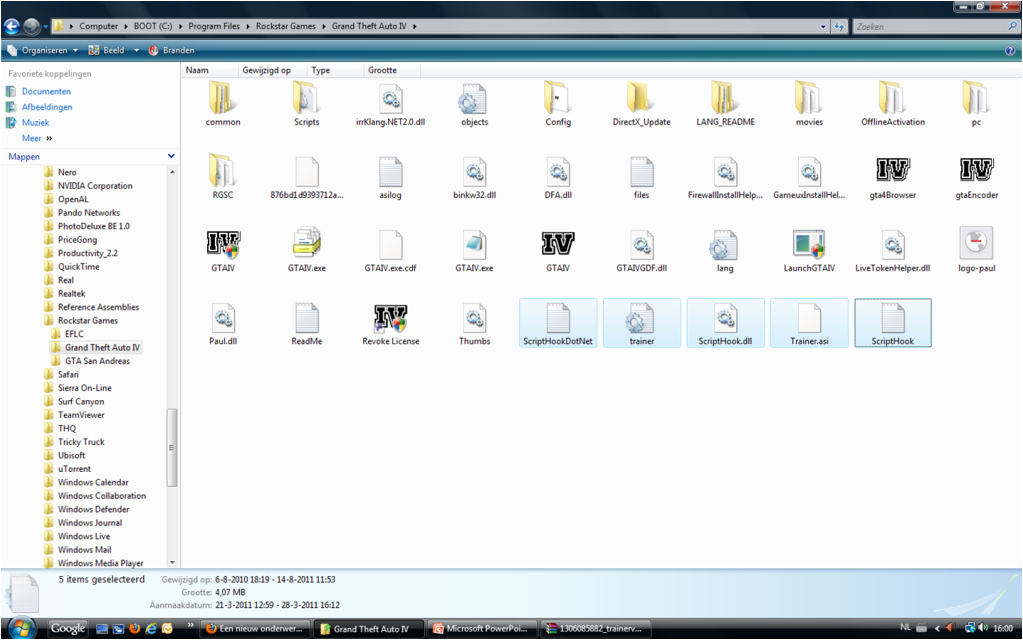The height and width of the screenshot is (640, 1023).
Task: Click the Back navigation button
Action: pos(12,26)
